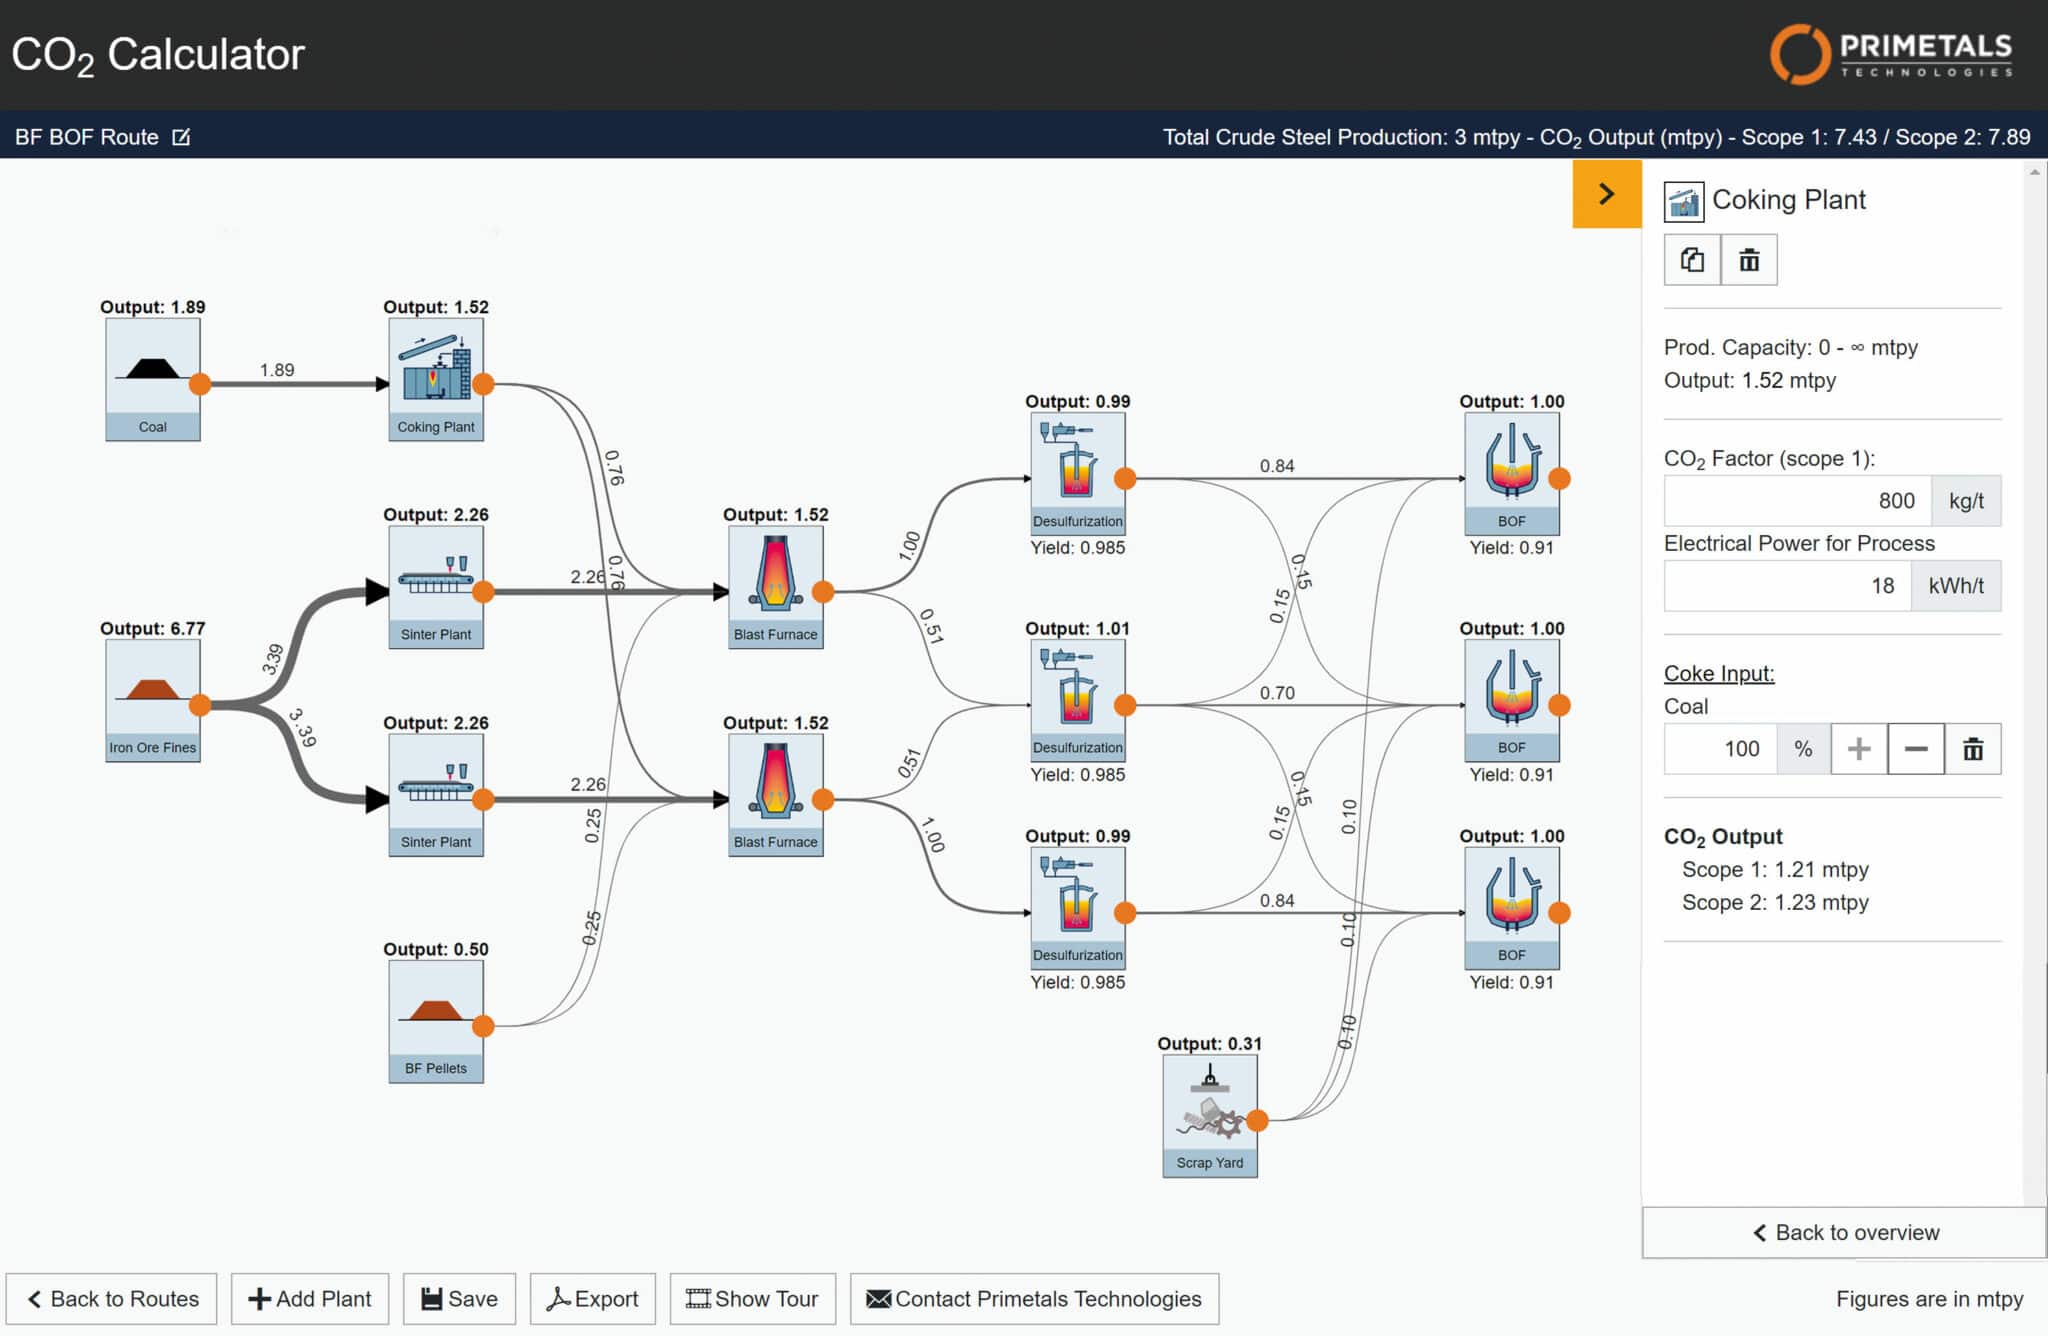Viewport: 2048px width, 1336px height.
Task: Click the Coal percentage input field
Action: pos(1720,749)
